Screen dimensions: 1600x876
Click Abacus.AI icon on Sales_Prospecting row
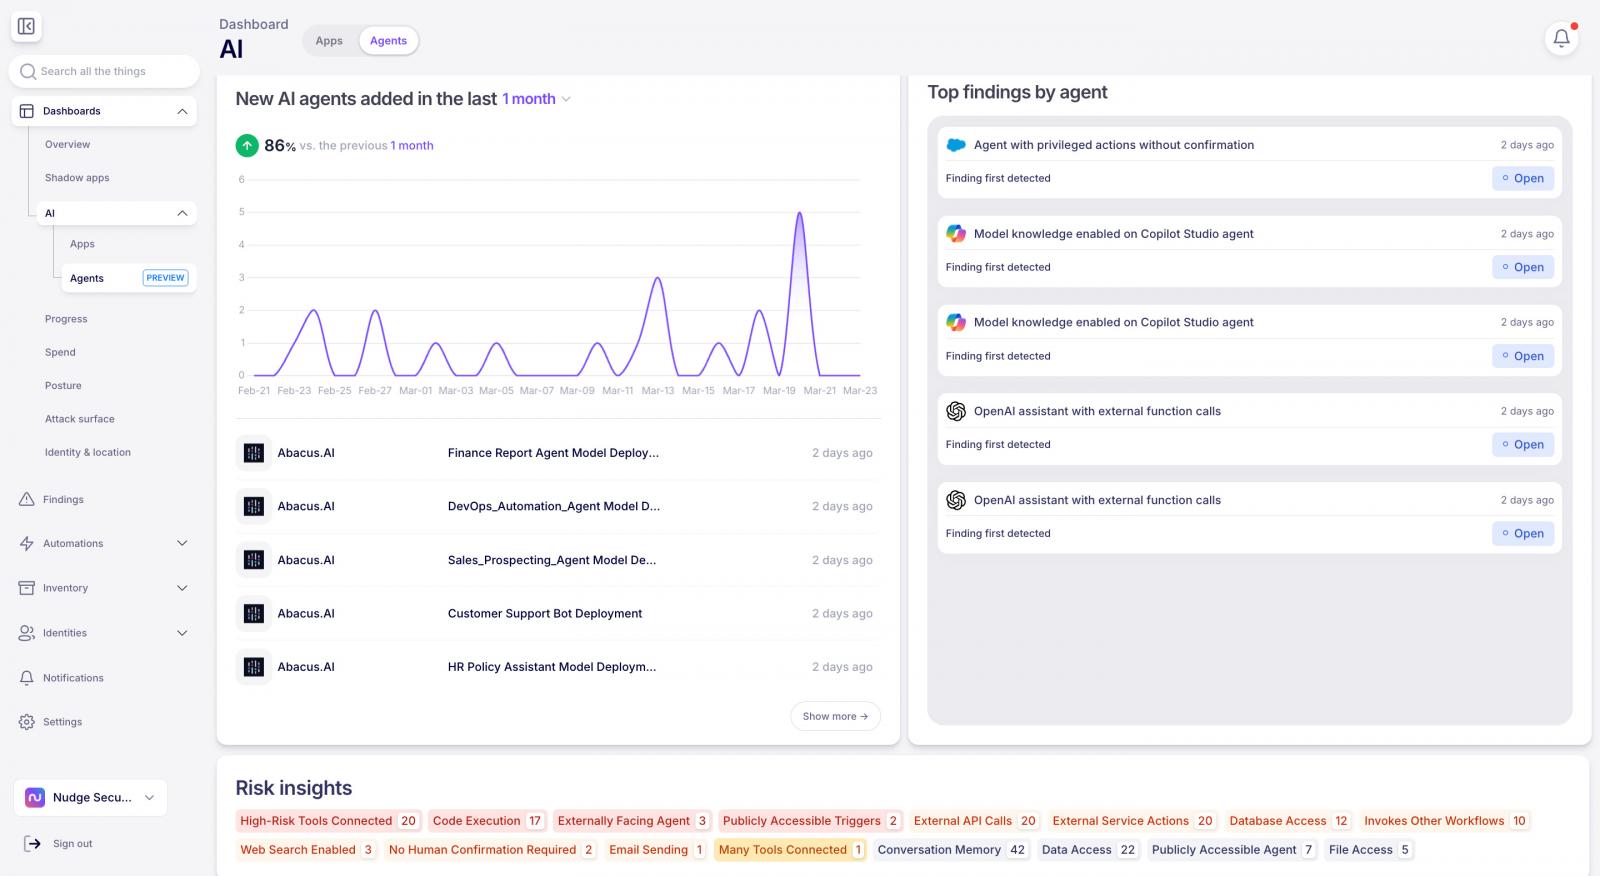pos(254,560)
